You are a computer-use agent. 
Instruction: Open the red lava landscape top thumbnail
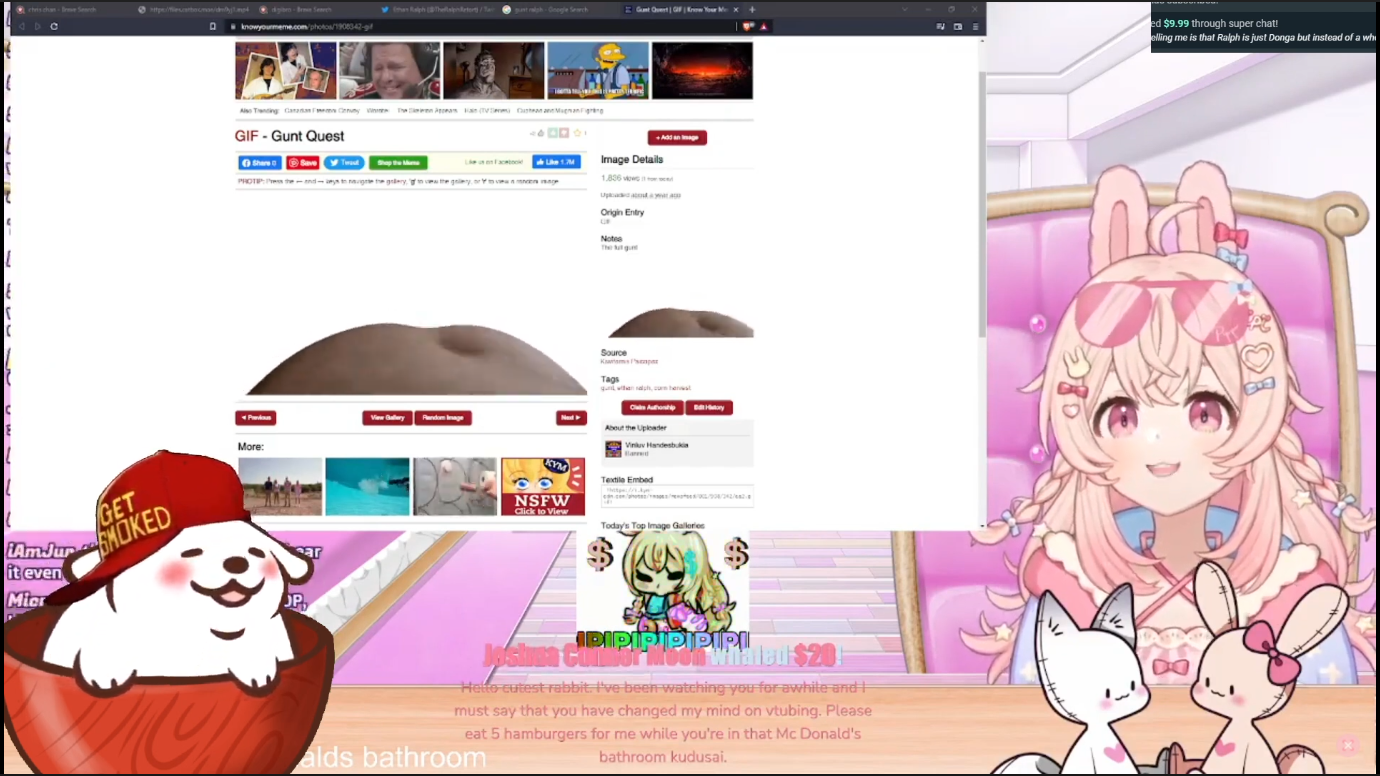click(x=702, y=70)
